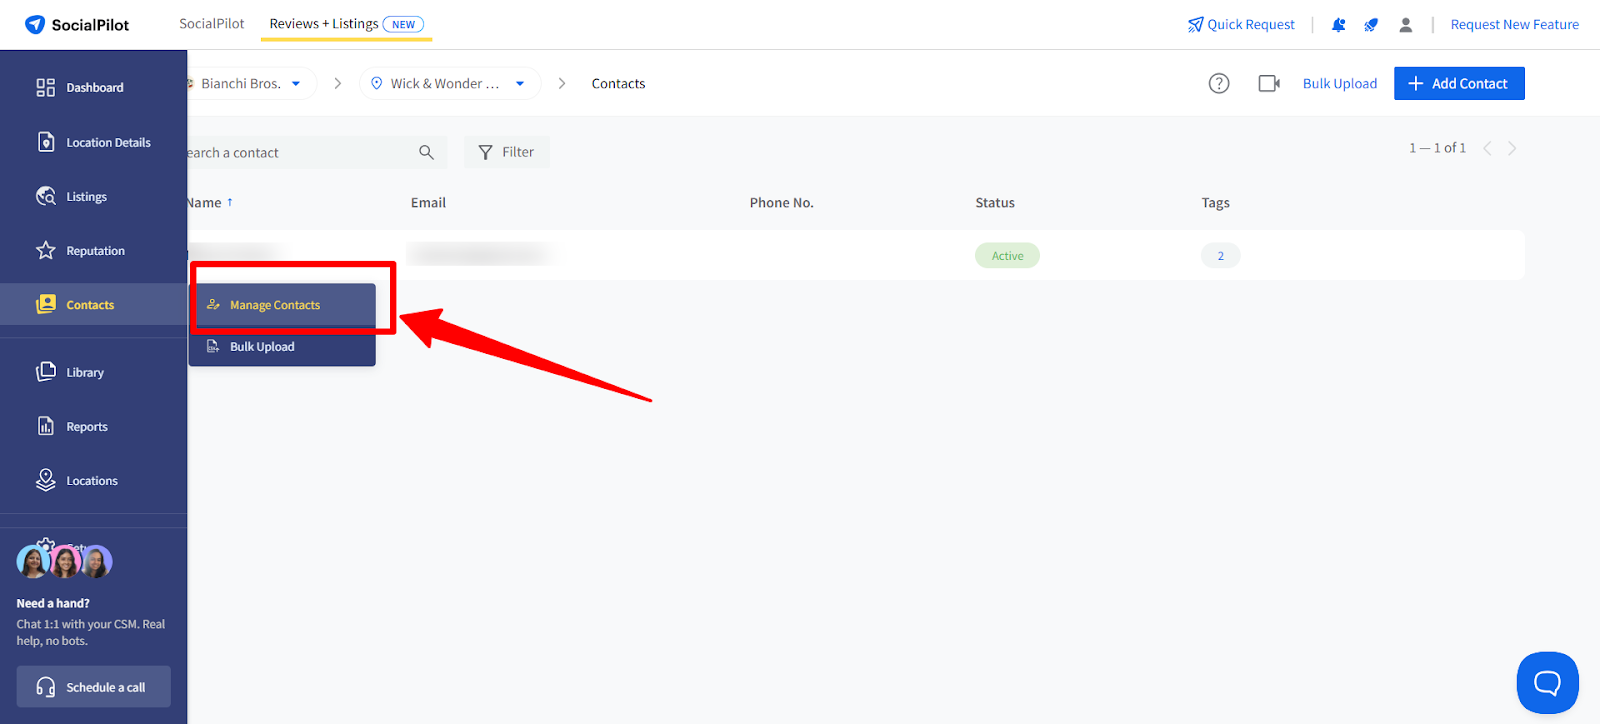1600x724 pixels.
Task: Go to previous page arrow
Action: (1487, 148)
